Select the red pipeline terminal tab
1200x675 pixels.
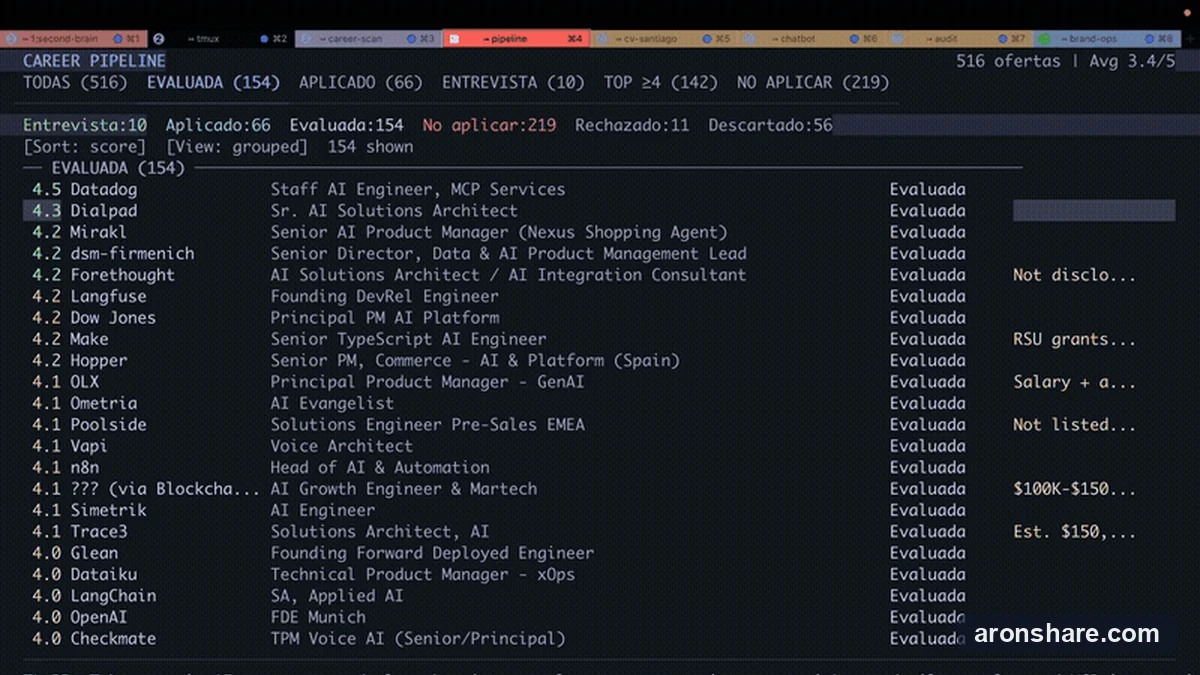pyautogui.click(x=516, y=39)
